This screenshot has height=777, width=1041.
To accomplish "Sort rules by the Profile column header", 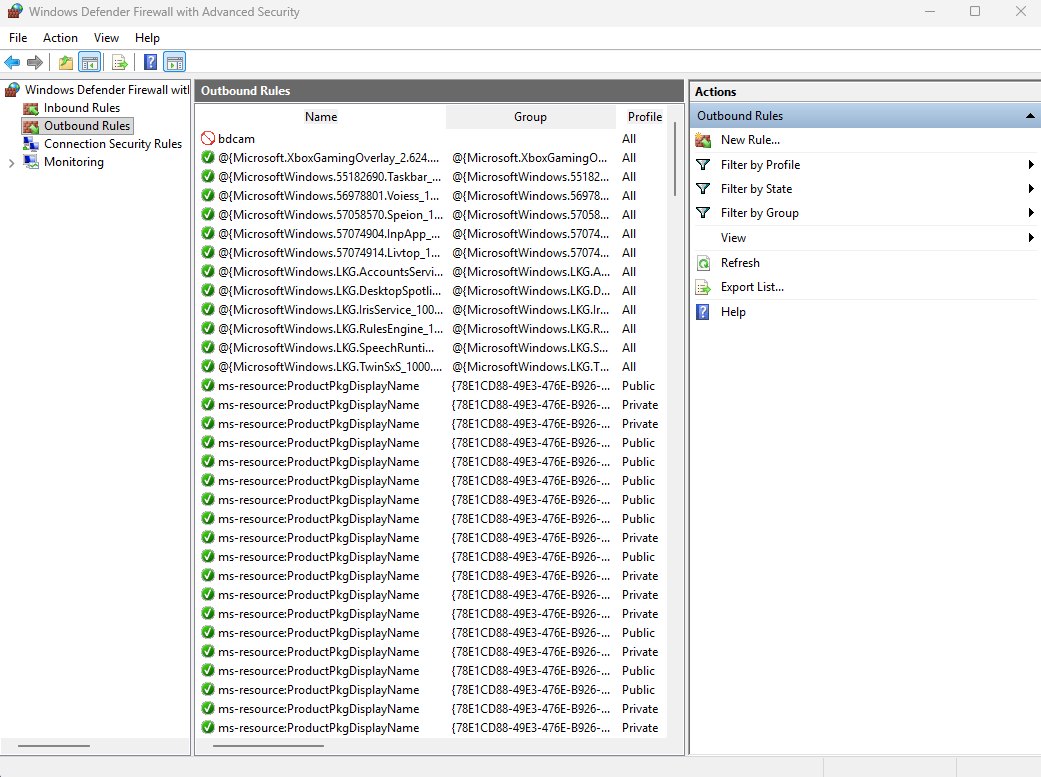I will click(645, 117).
